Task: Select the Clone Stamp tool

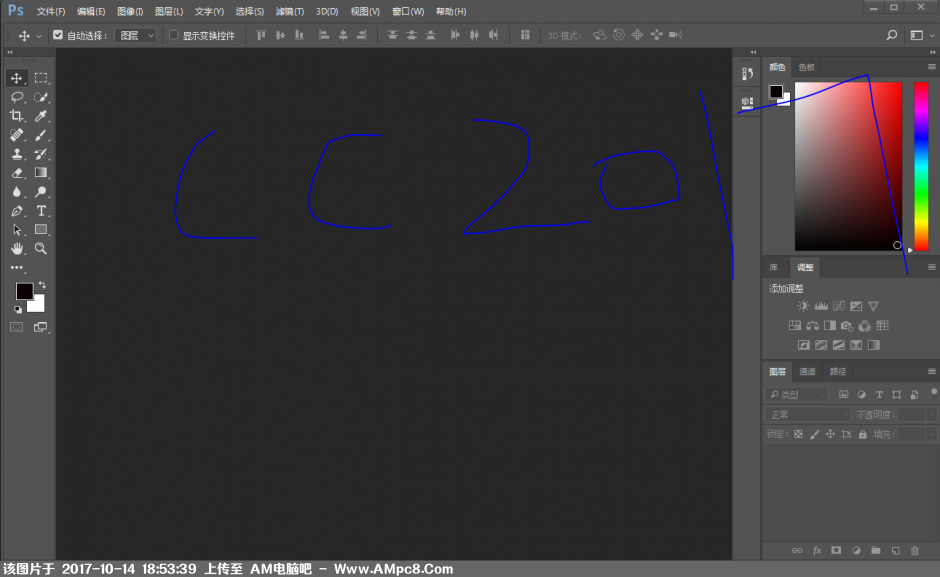Action: [16, 154]
